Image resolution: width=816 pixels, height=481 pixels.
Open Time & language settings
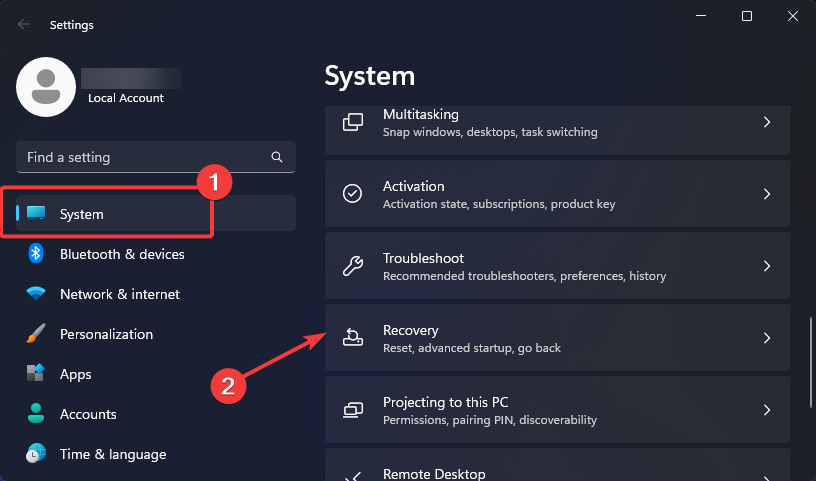click(x=156, y=454)
